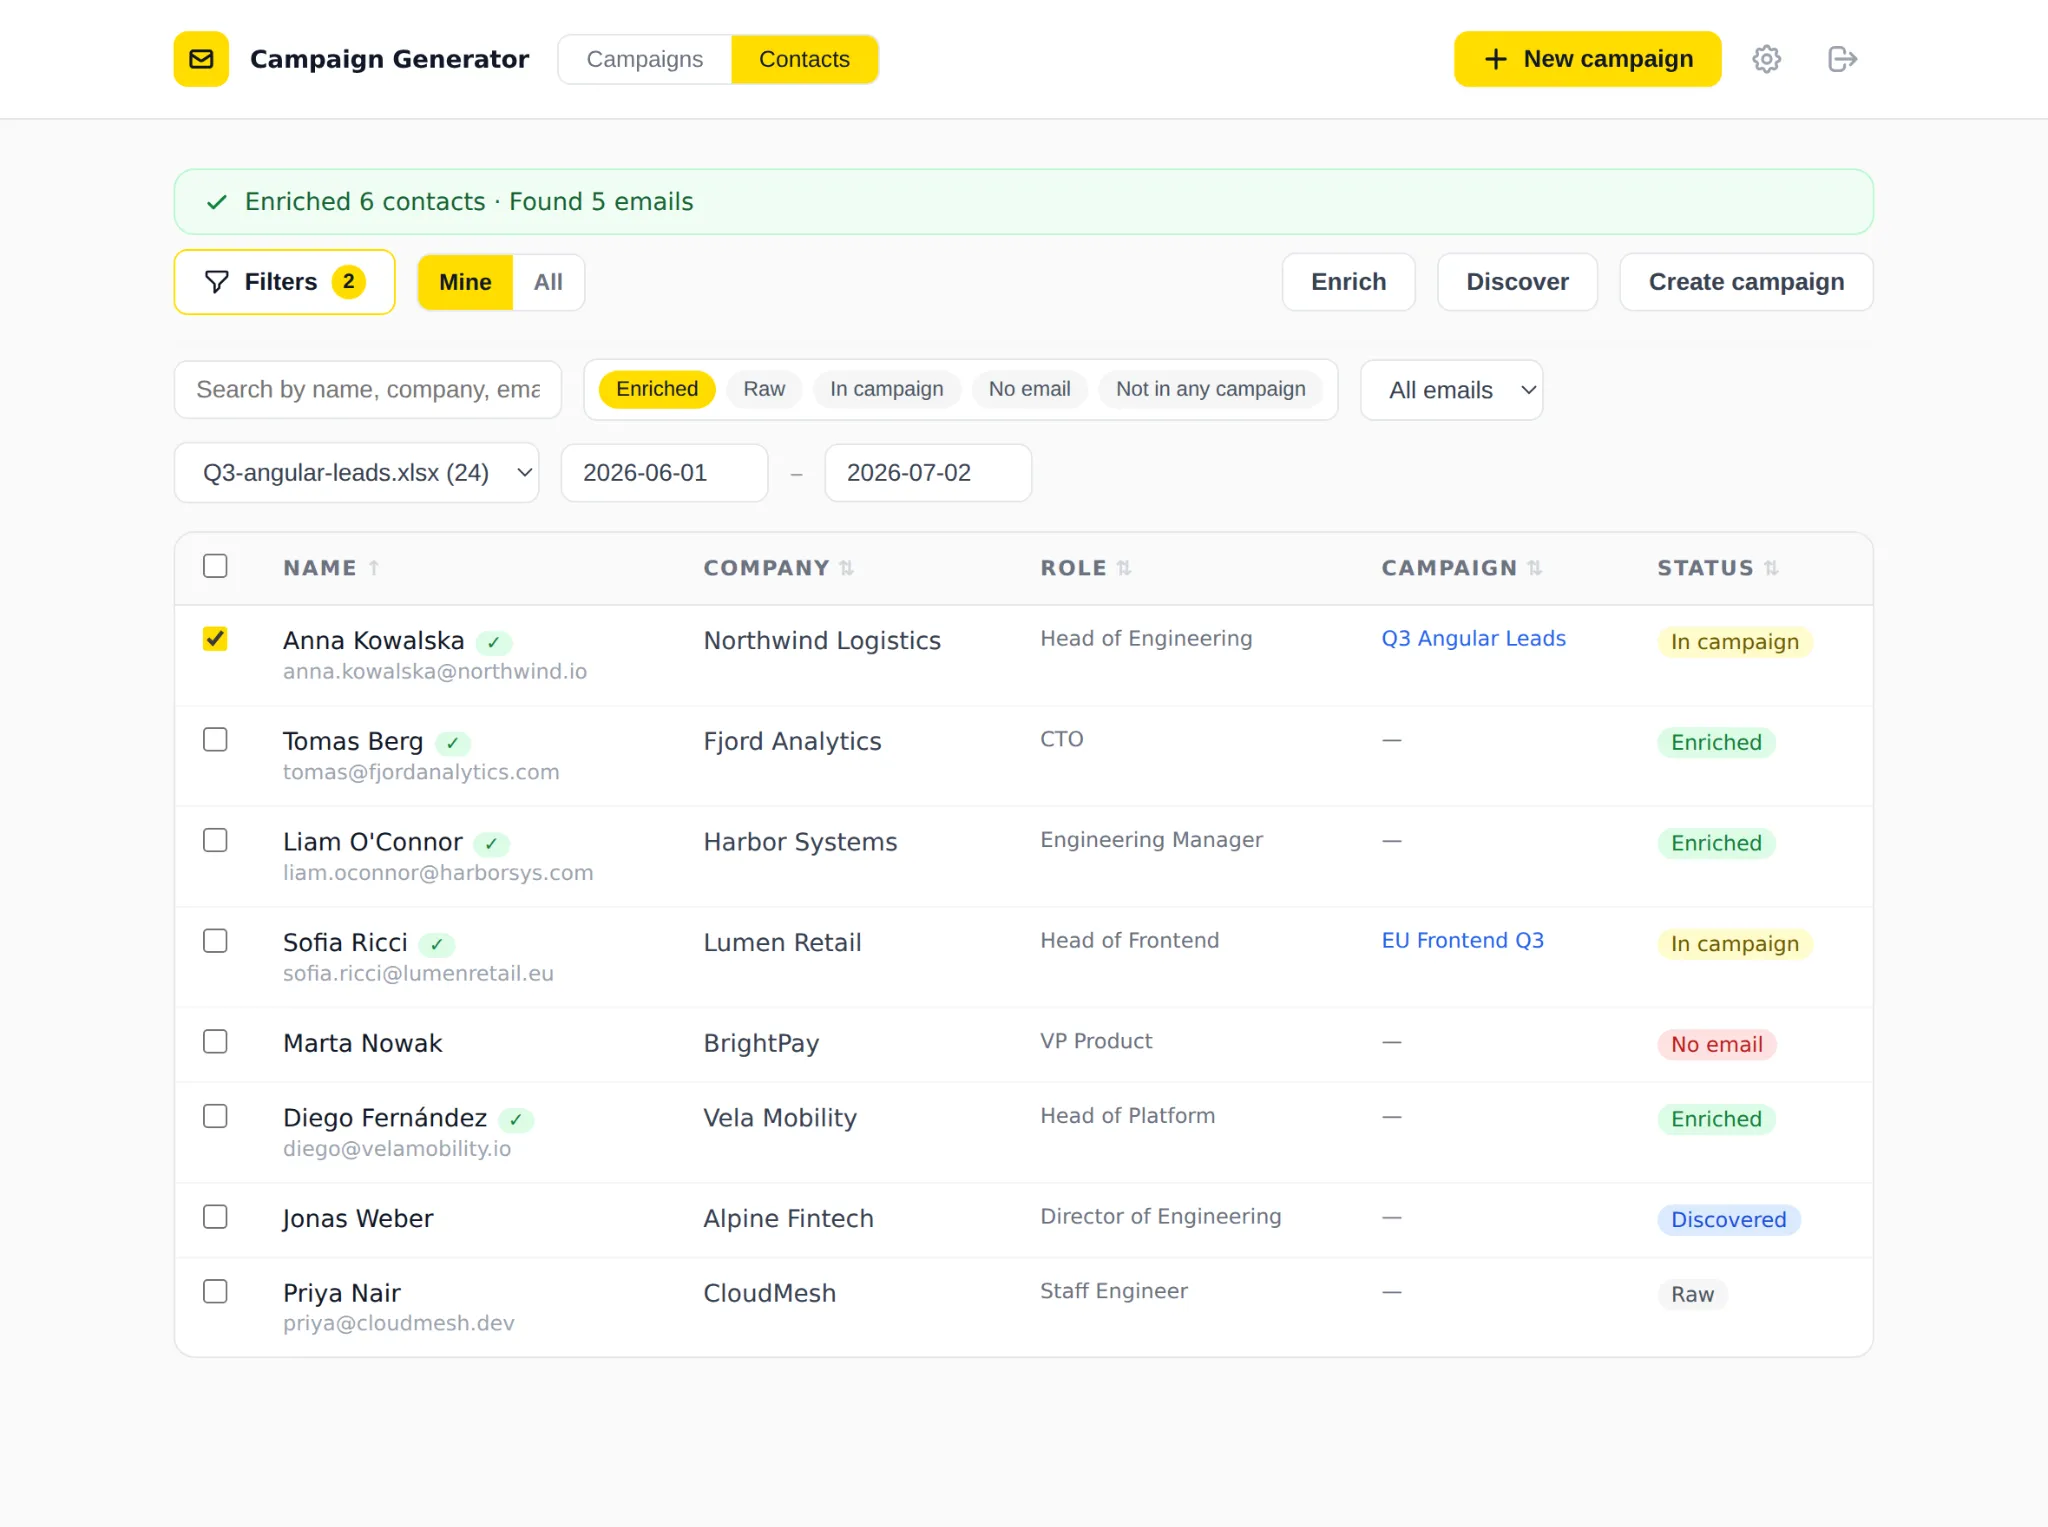
Task: Sort by Role column icon
Action: (x=1124, y=568)
